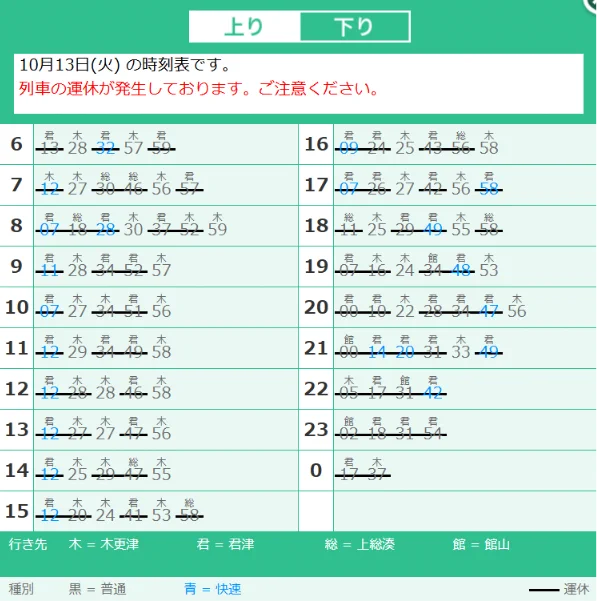Image resolution: width=597 pixels, height=601 pixels.
Task: Select the 56 departure in the 20 o'clock row
Action: pos(517,311)
